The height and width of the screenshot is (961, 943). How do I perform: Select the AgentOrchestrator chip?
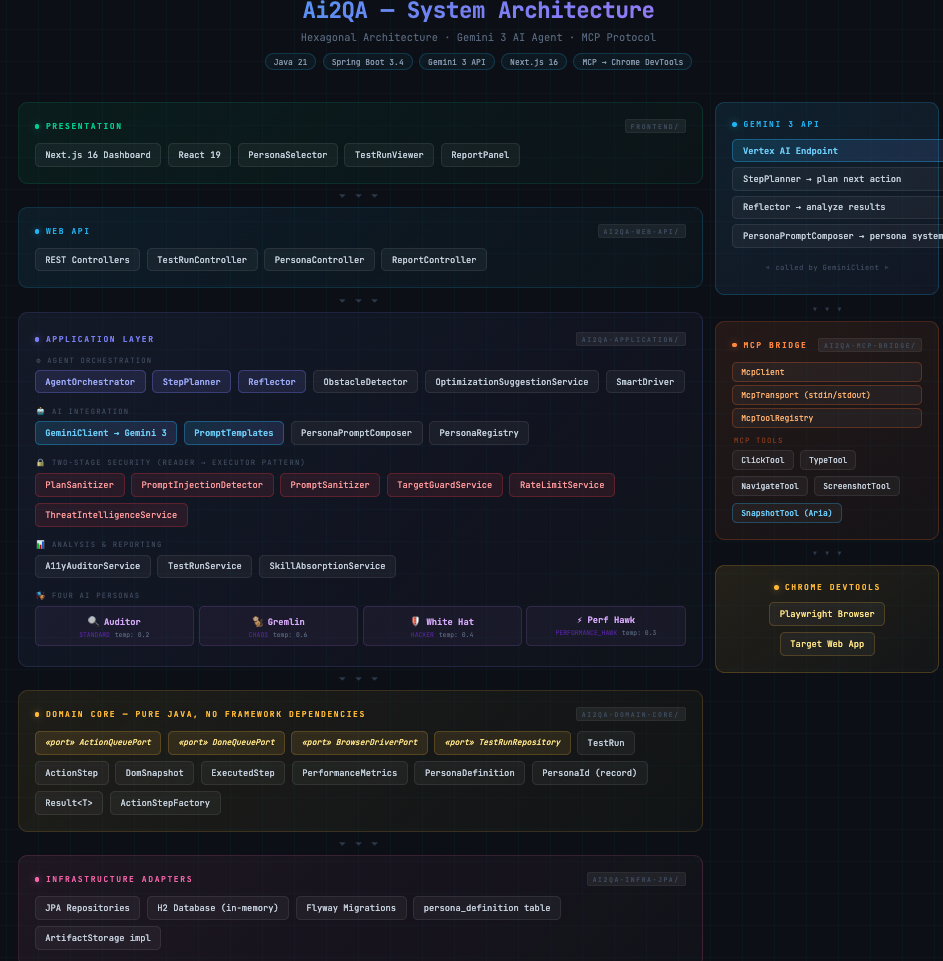click(90, 382)
